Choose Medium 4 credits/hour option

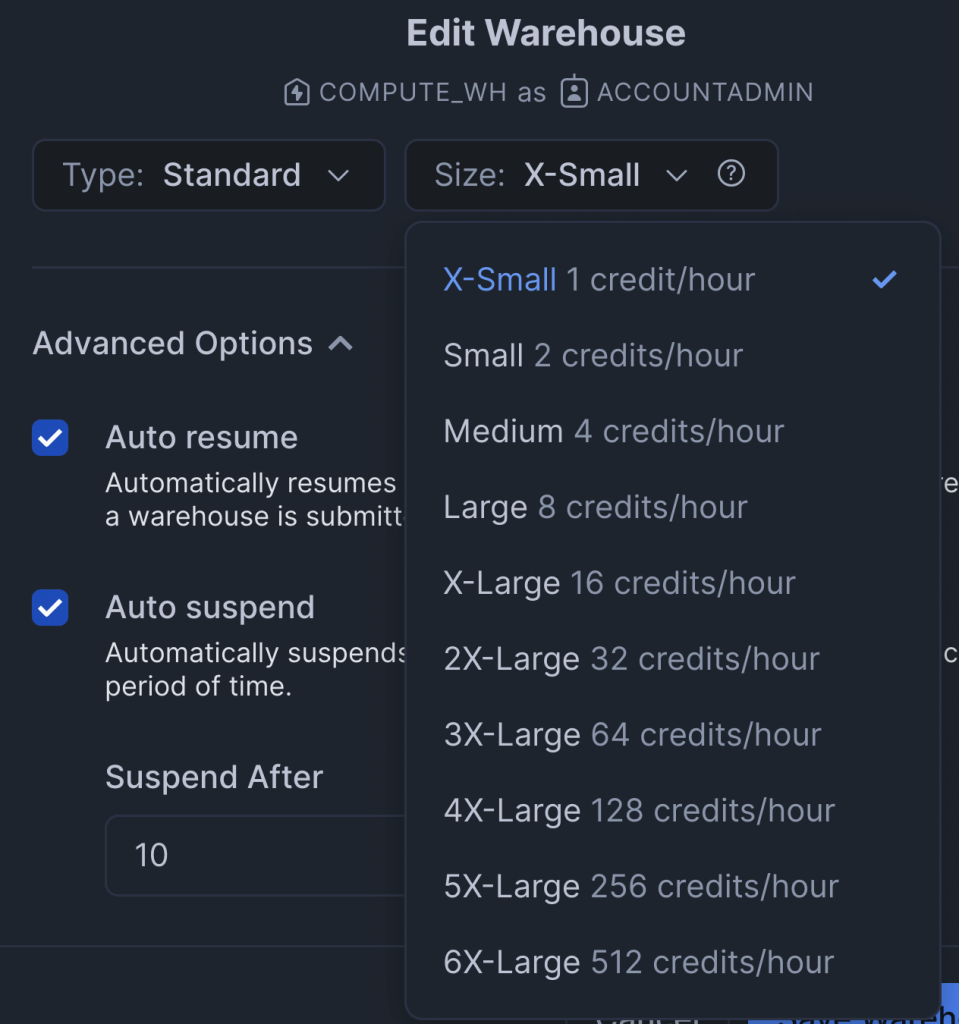(613, 432)
